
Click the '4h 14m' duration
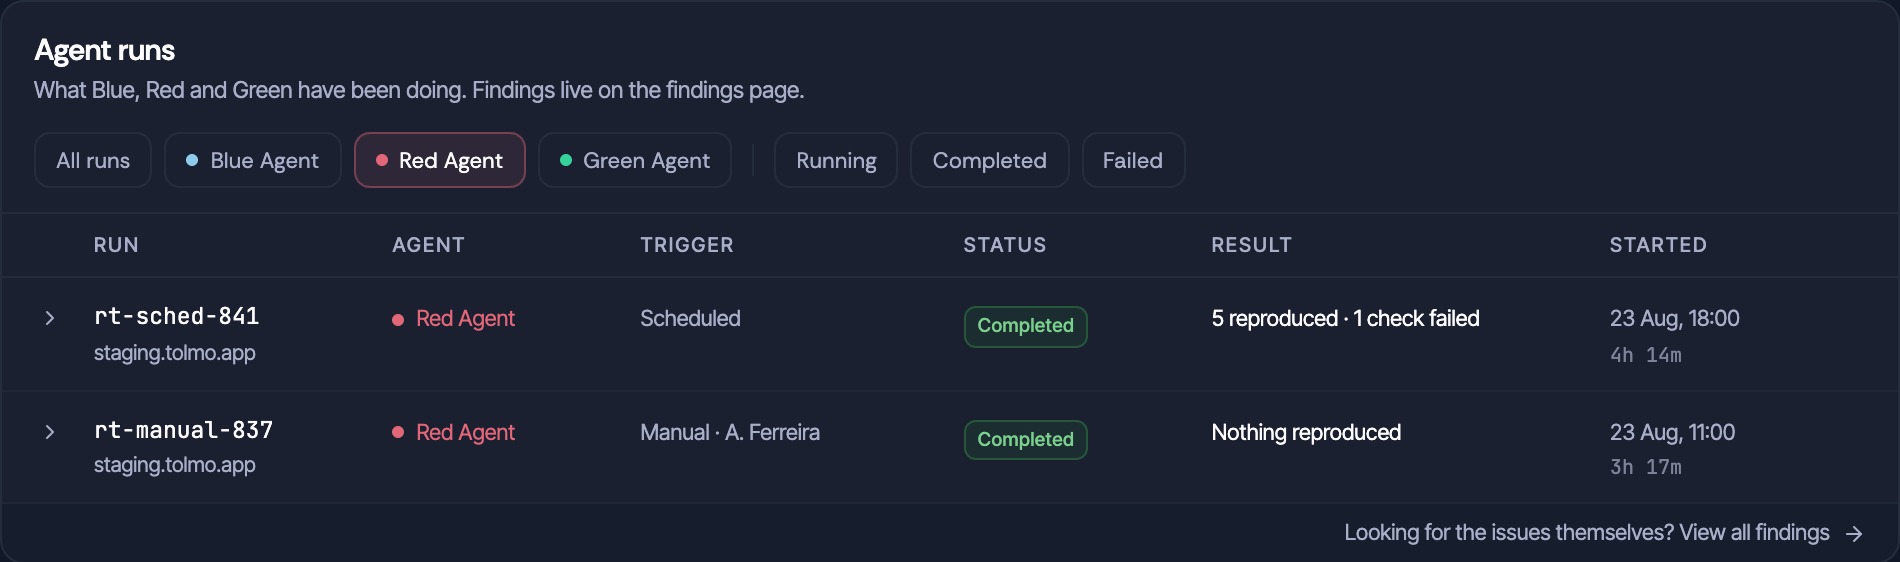click(1646, 355)
